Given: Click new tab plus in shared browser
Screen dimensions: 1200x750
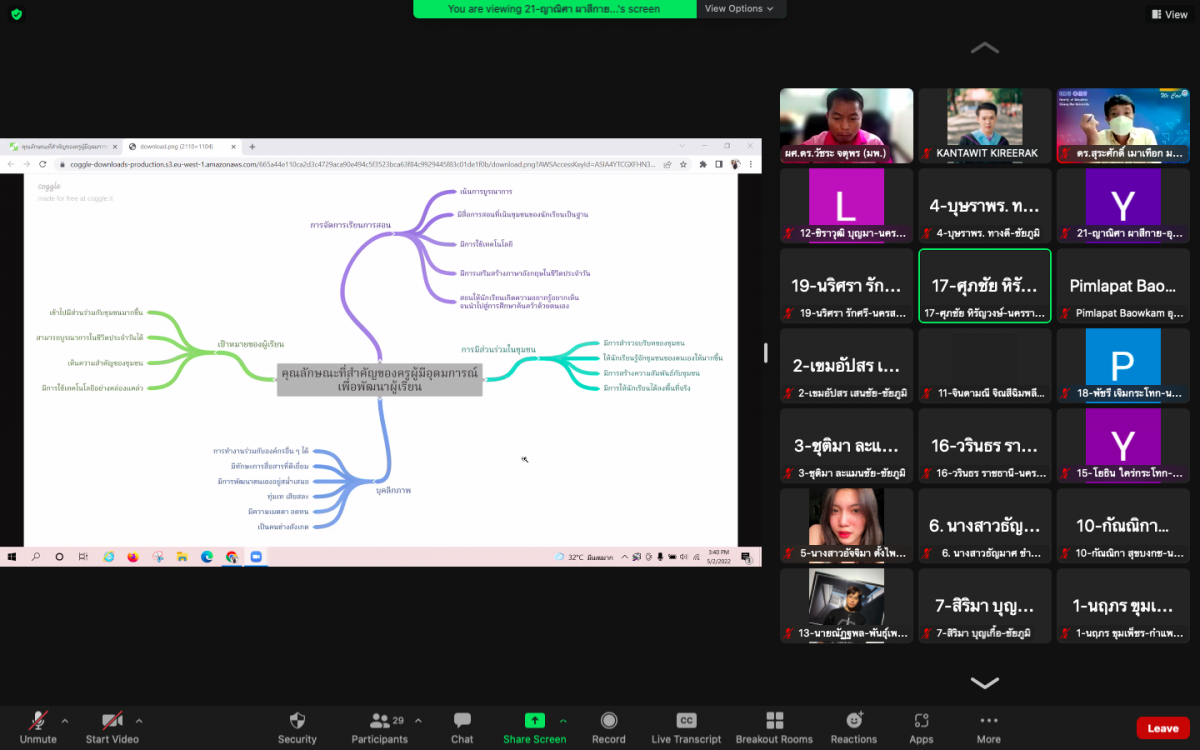Looking at the screenshot, I should pos(252,146).
